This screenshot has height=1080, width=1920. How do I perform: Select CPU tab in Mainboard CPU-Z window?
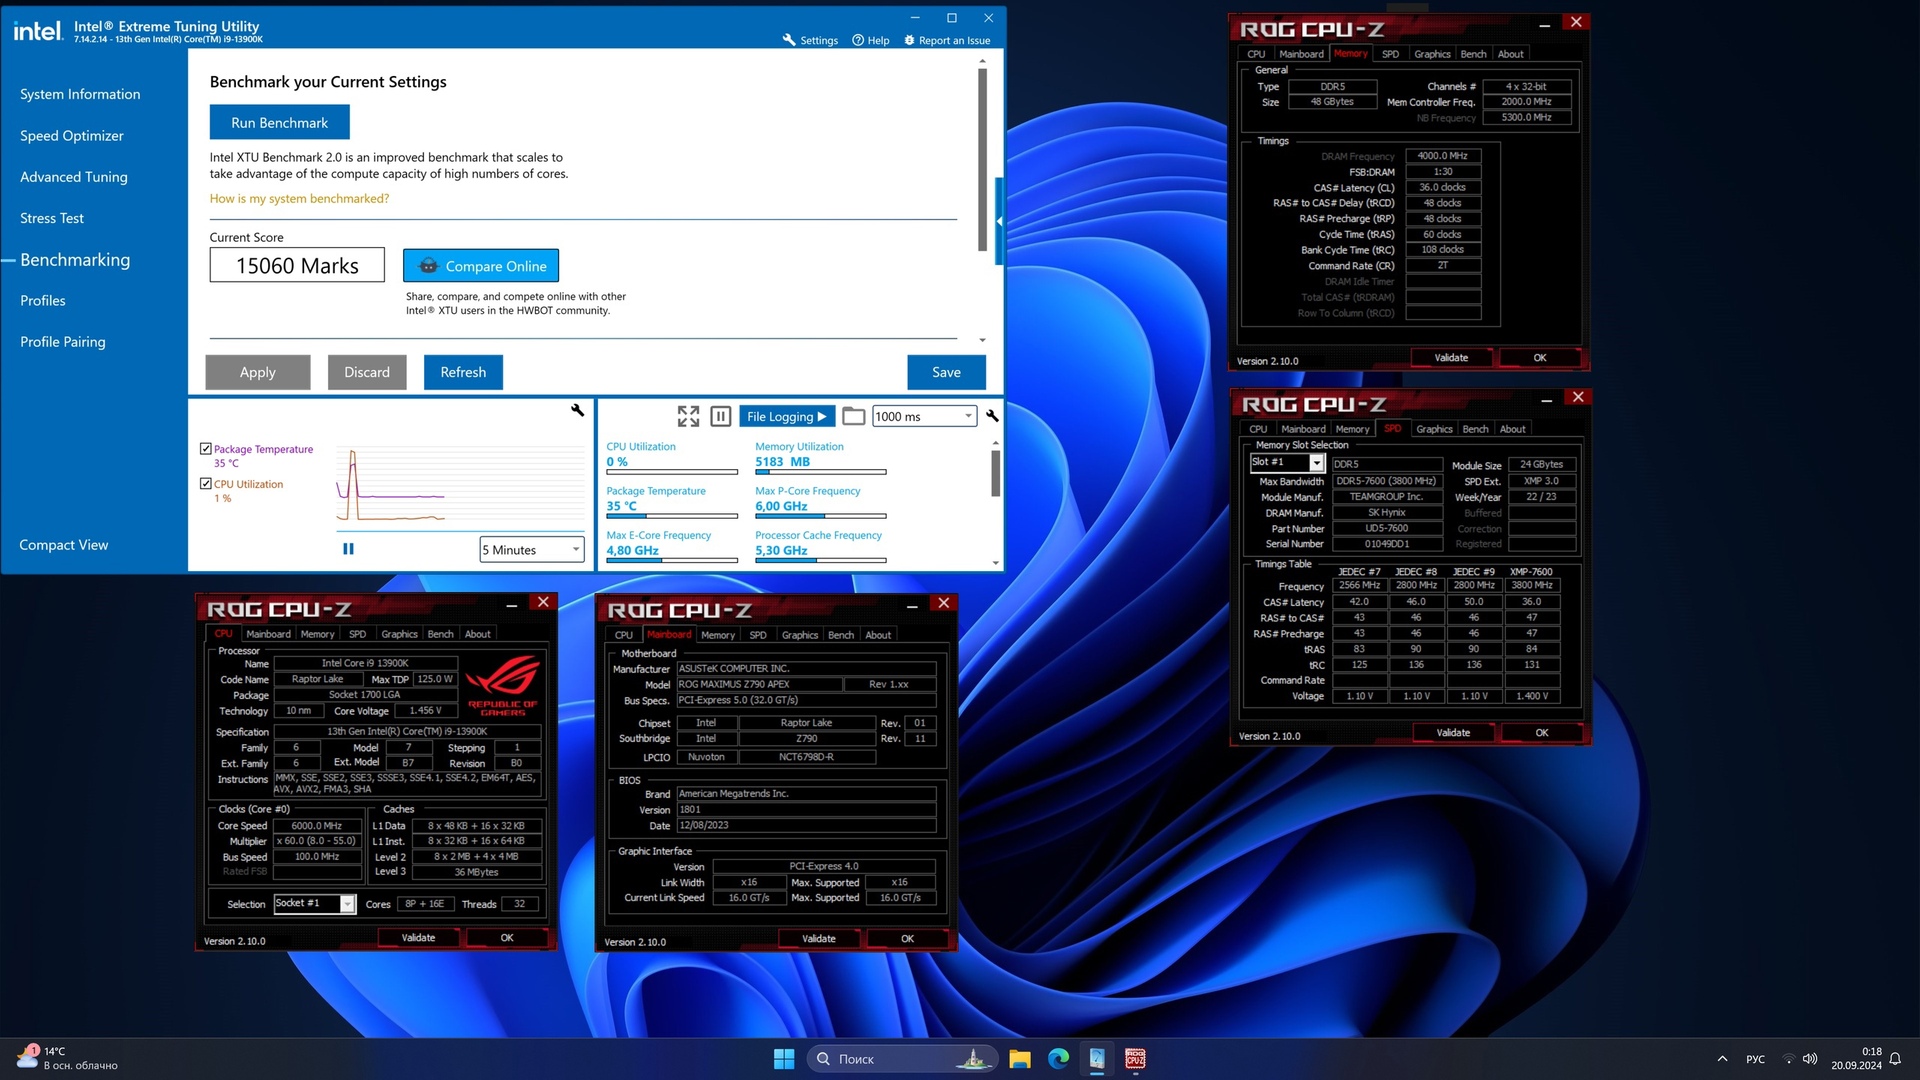point(624,635)
